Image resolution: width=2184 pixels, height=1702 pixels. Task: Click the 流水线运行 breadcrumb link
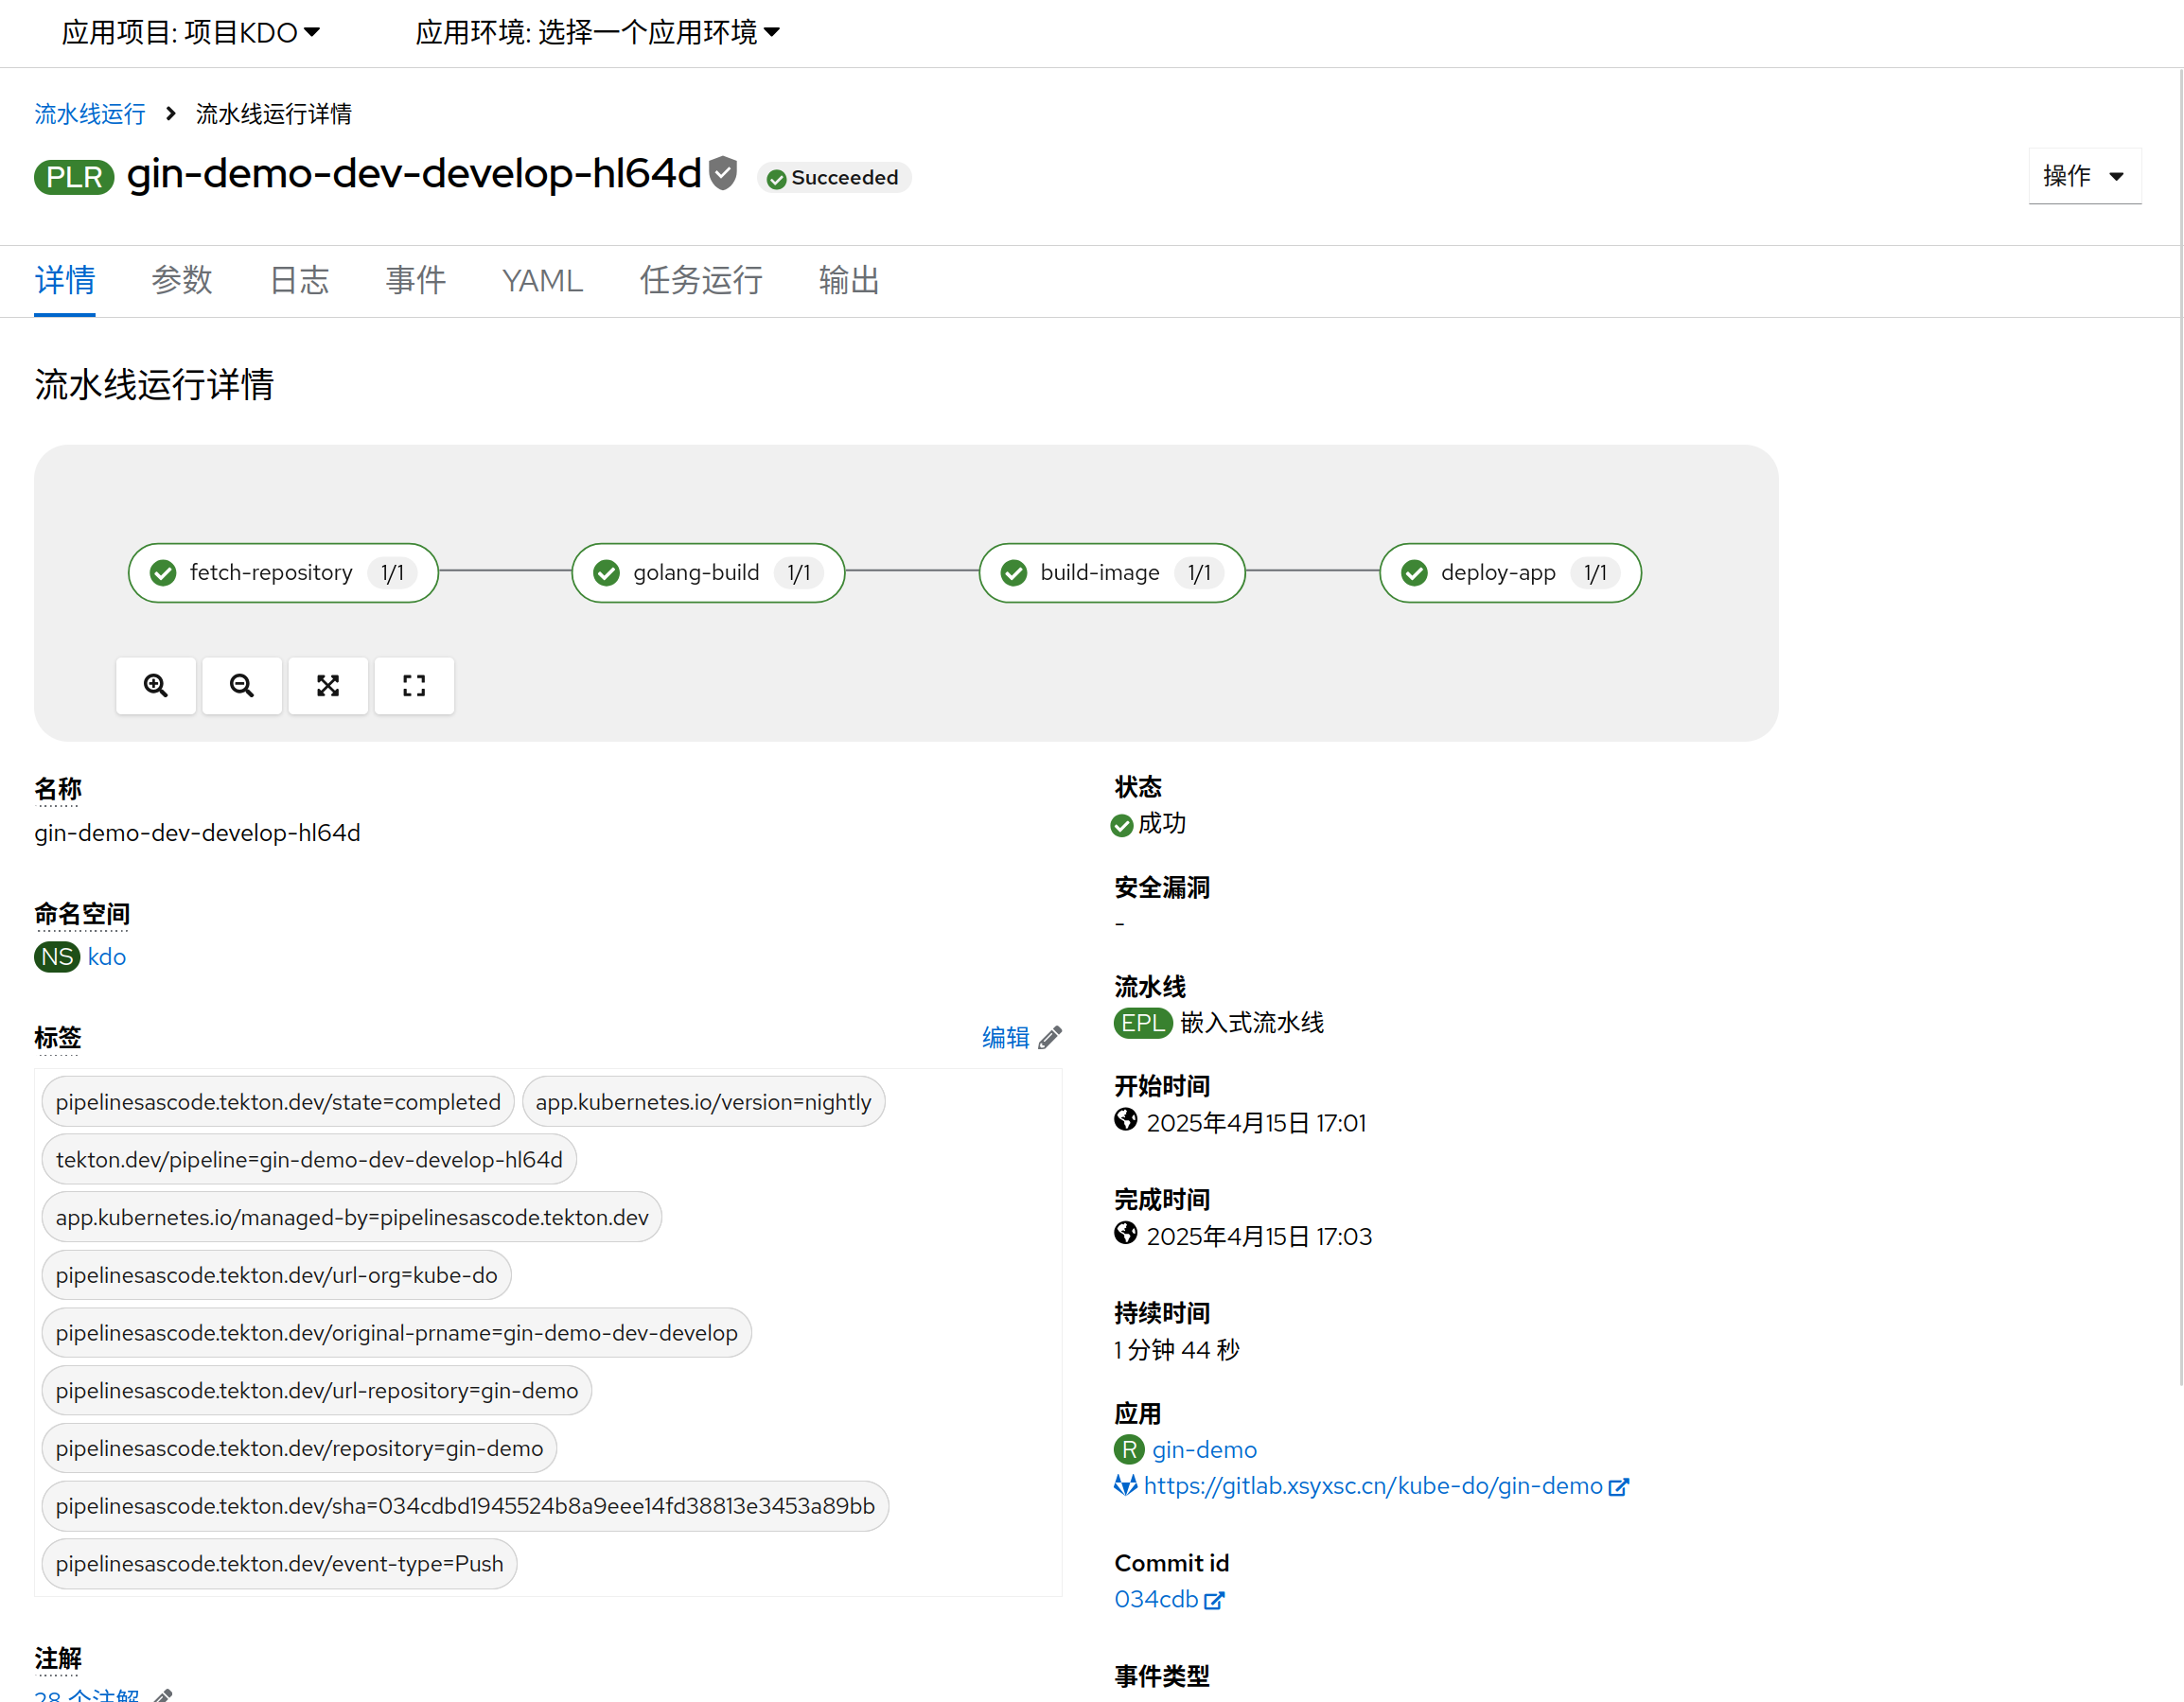pyautogui.click(x=90, y=114)
